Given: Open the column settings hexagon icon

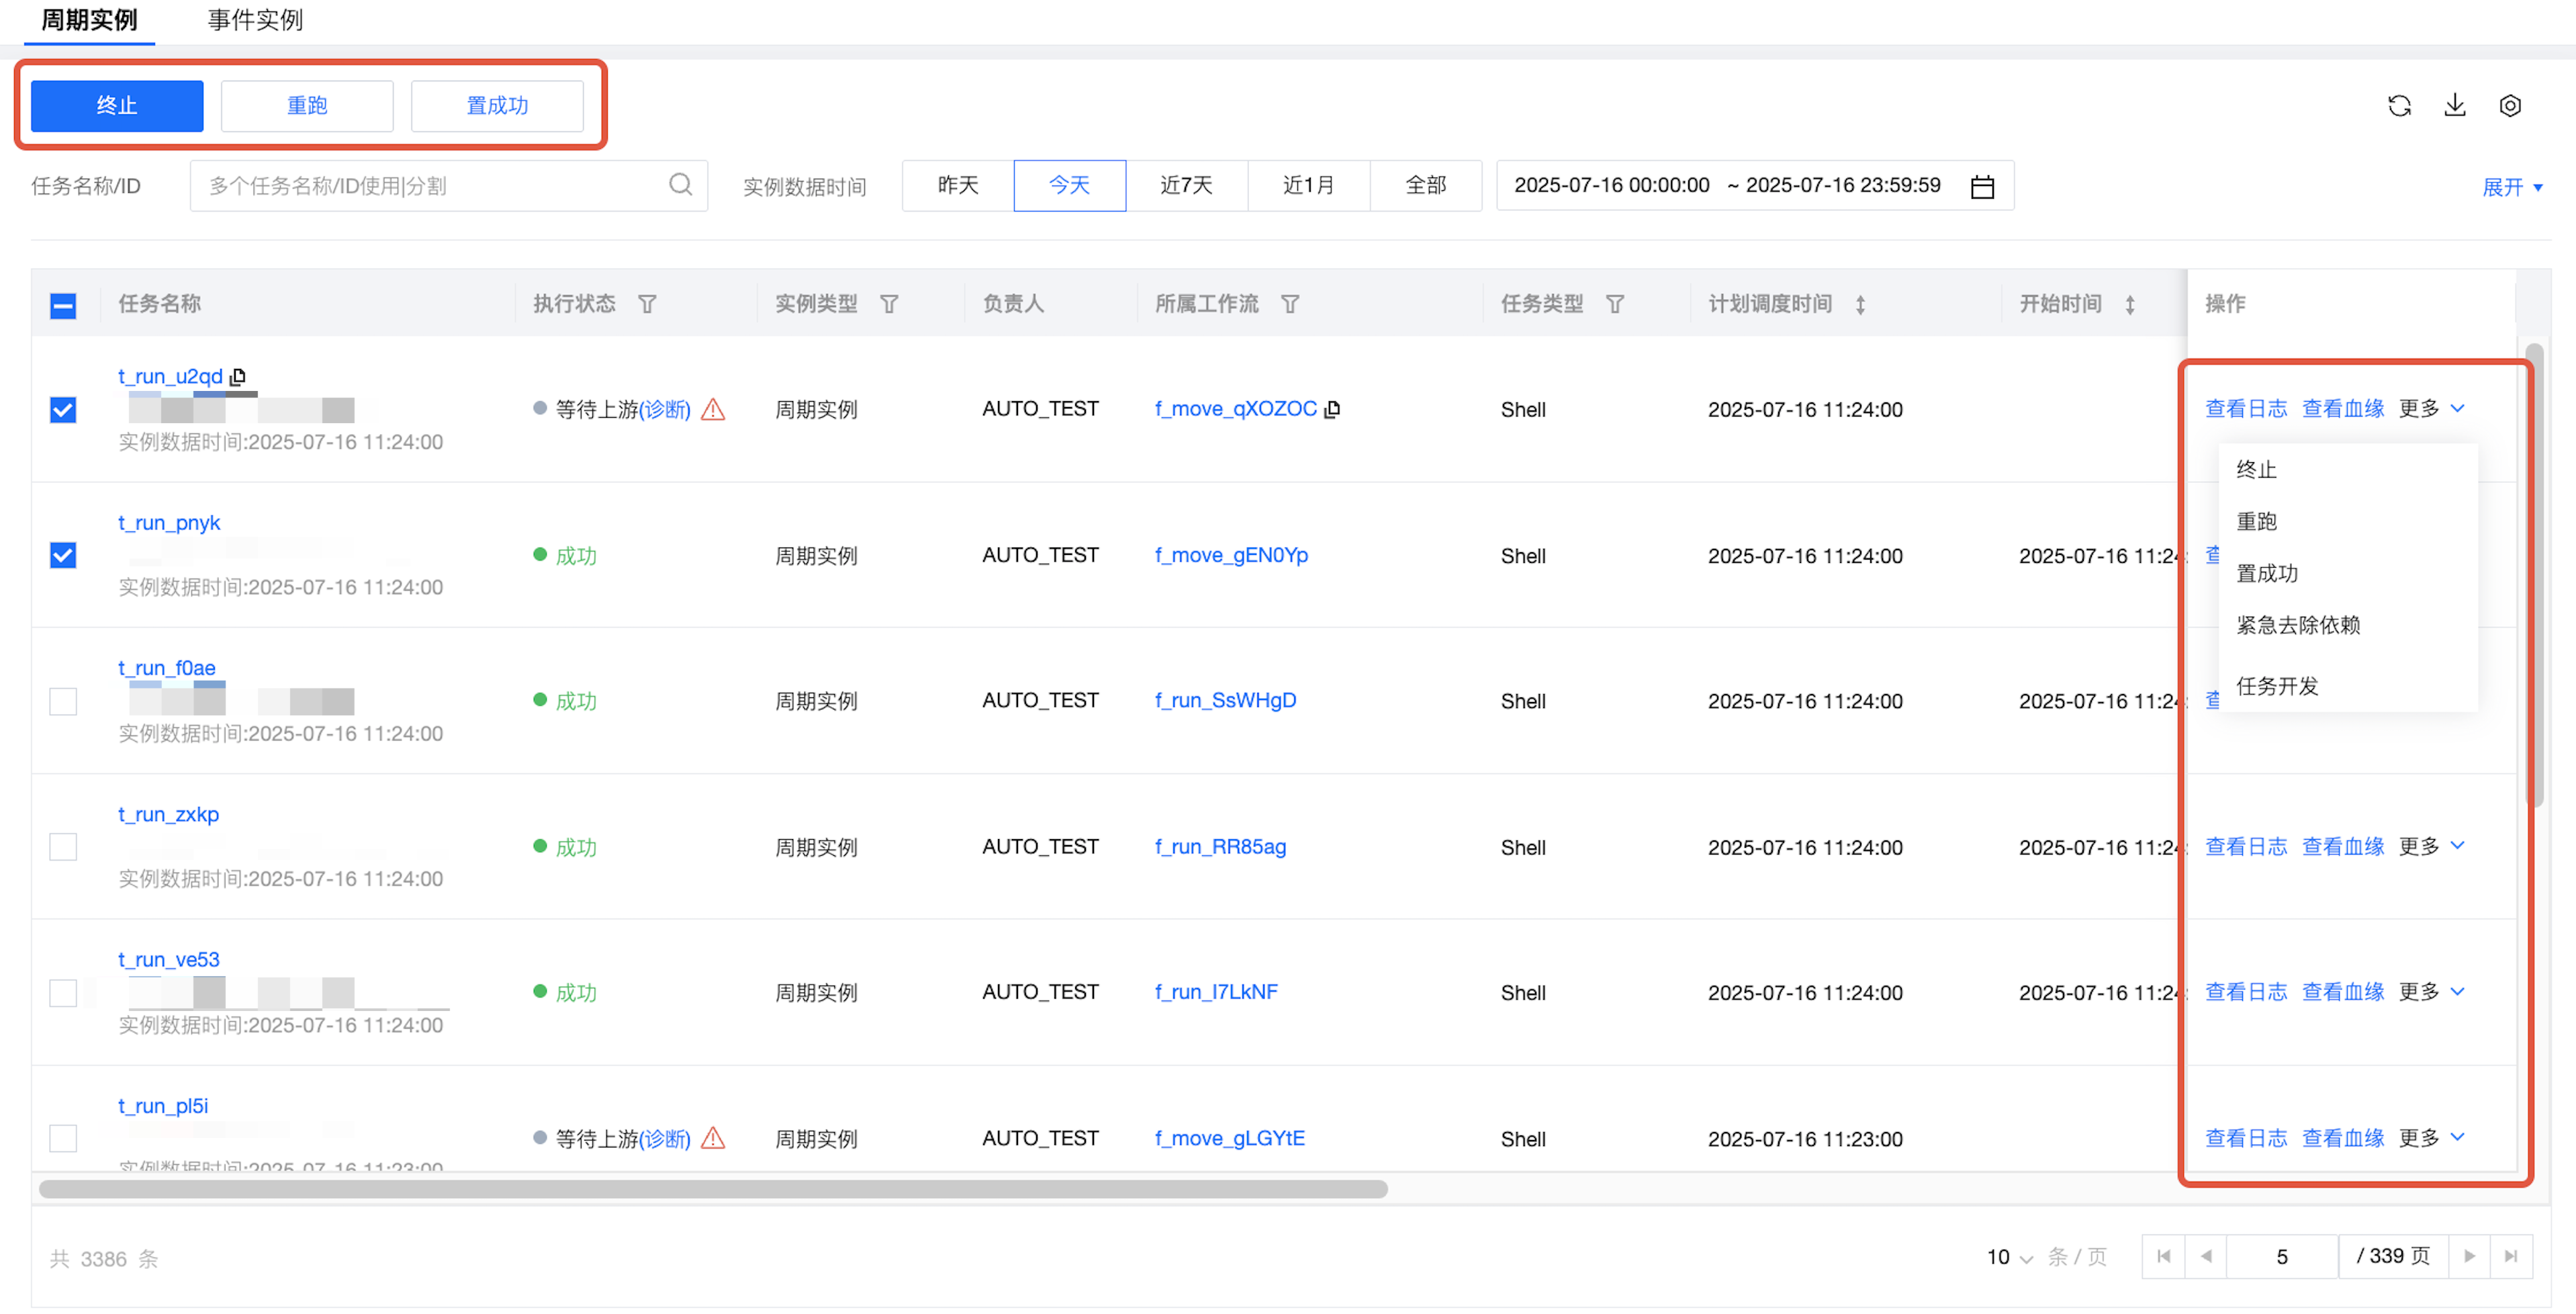Looking at the screenshot, I should 2509,105.
